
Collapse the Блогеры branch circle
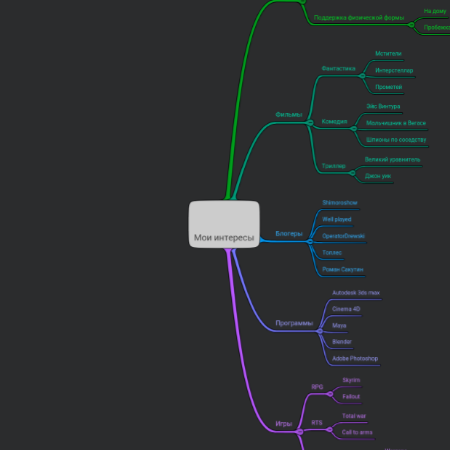tap(310, 241)
